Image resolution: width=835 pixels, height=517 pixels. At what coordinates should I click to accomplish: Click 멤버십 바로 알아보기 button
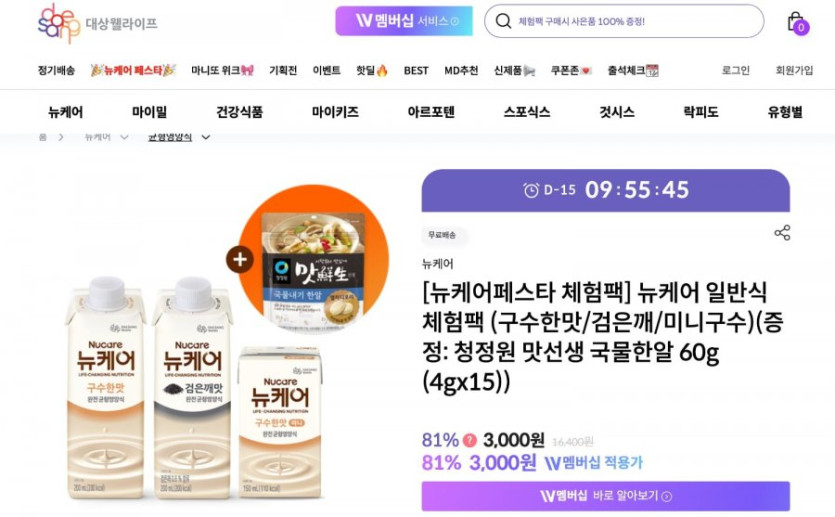605,496
